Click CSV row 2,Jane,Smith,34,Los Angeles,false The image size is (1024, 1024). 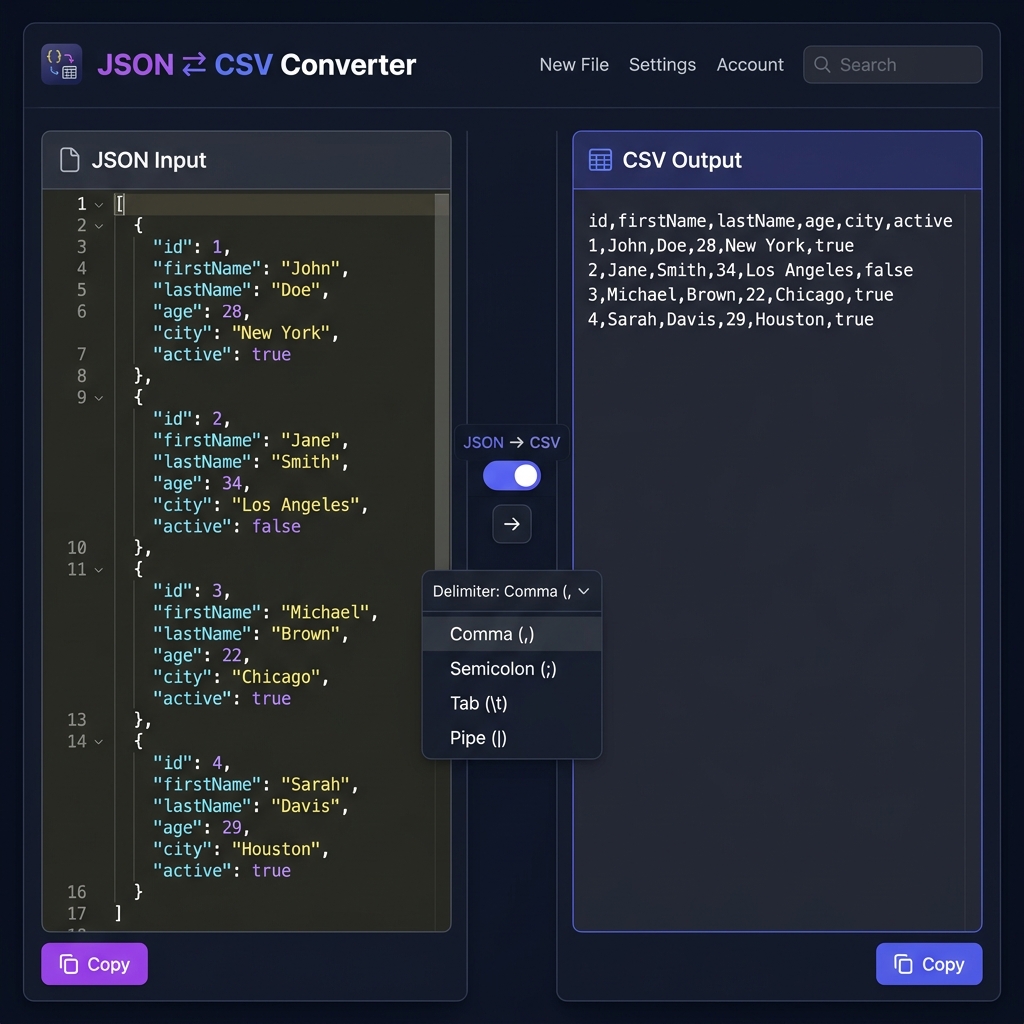coord(750,270)
